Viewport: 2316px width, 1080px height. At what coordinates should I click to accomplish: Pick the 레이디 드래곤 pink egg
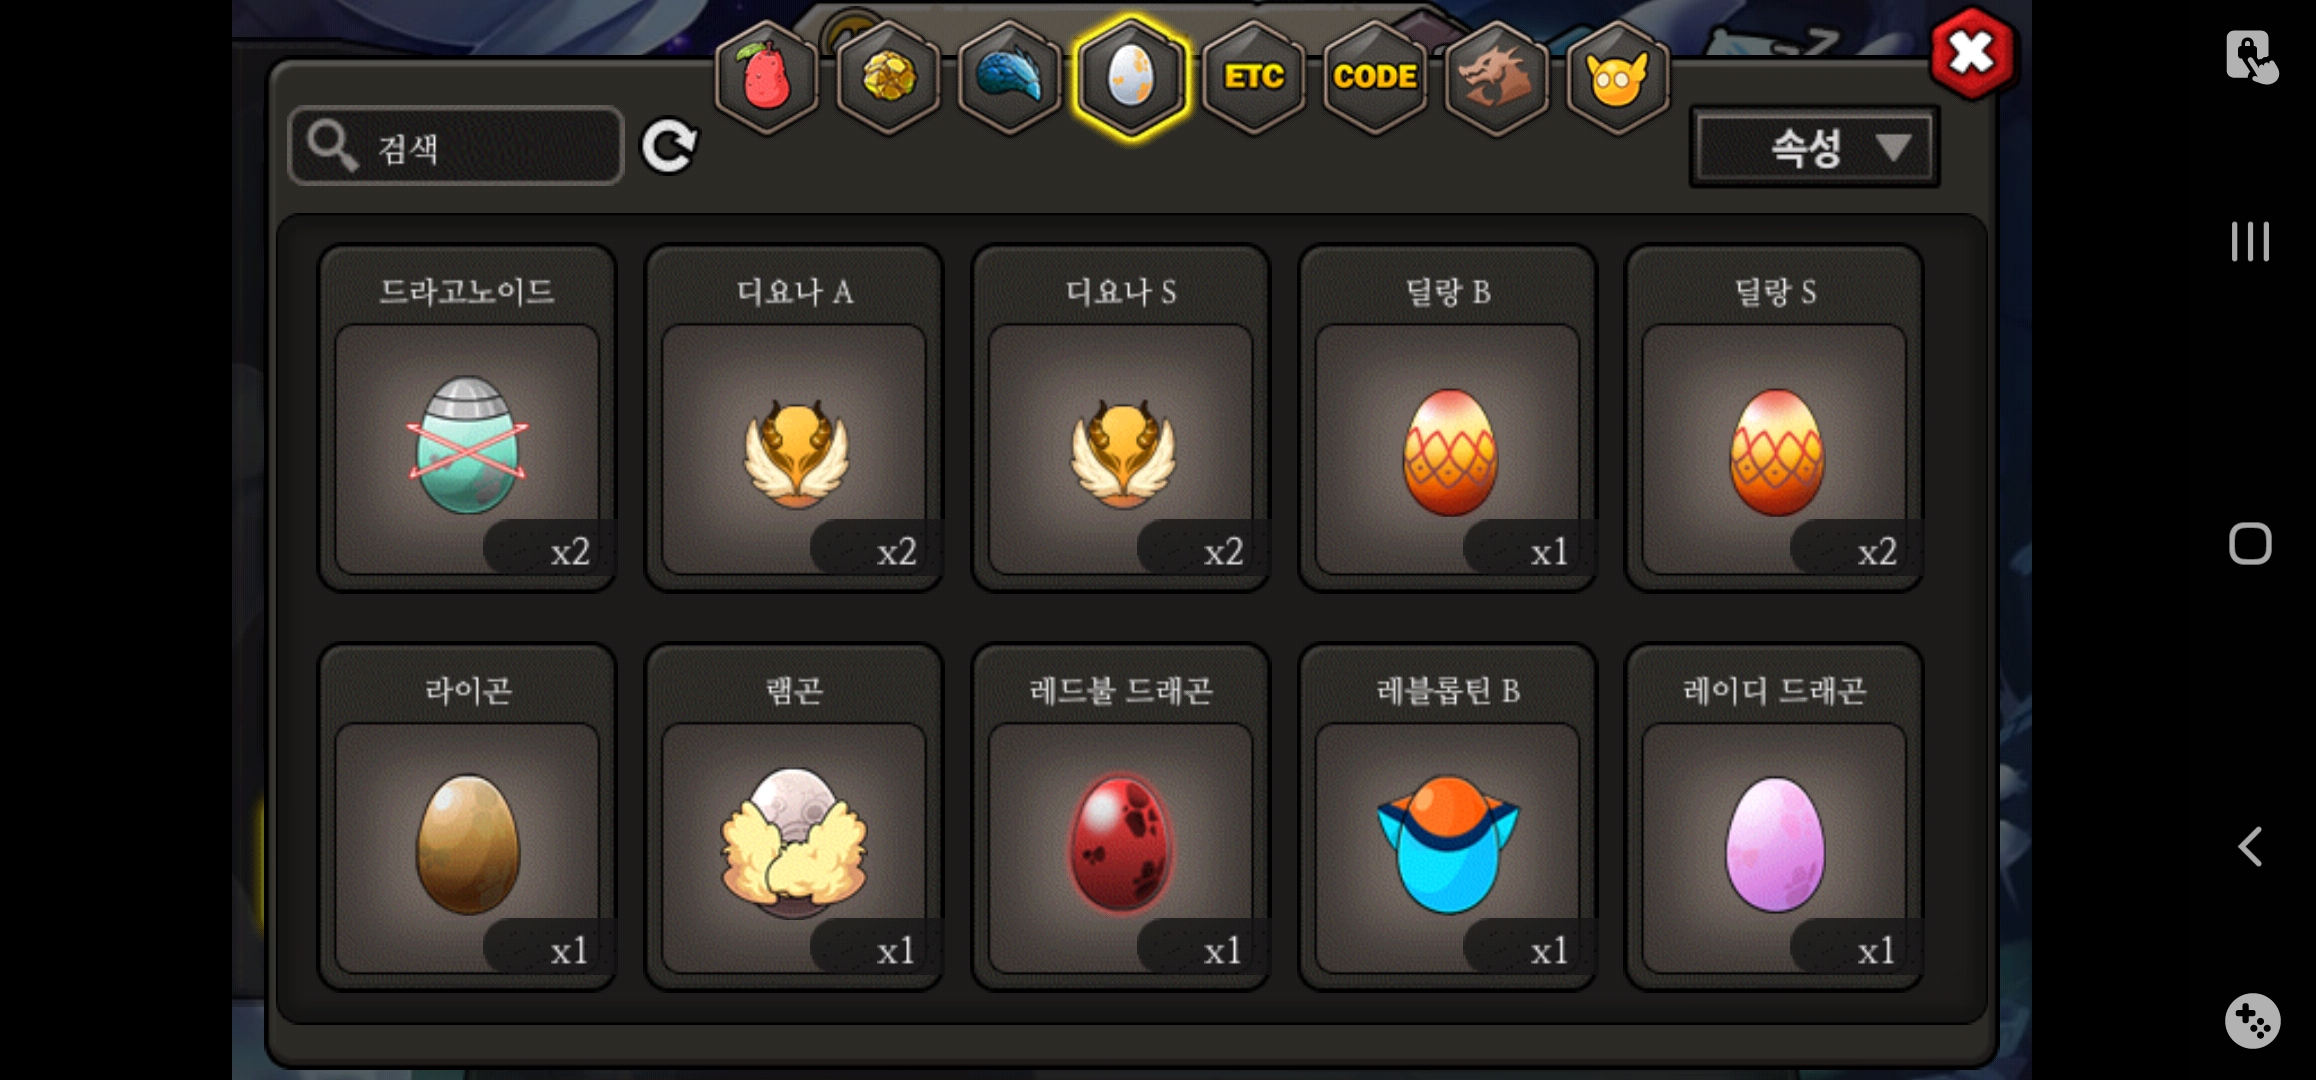click(x=1775, y=816)
